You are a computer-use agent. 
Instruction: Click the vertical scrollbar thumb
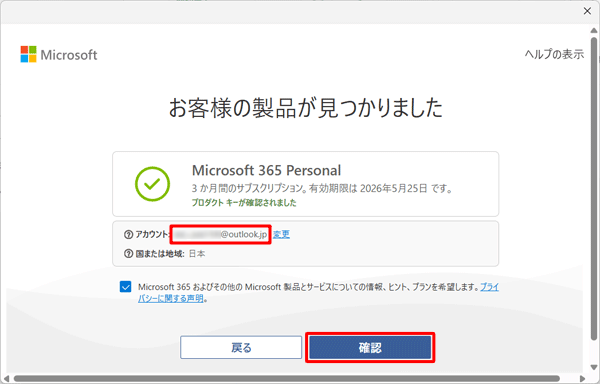tap(593, 188)
